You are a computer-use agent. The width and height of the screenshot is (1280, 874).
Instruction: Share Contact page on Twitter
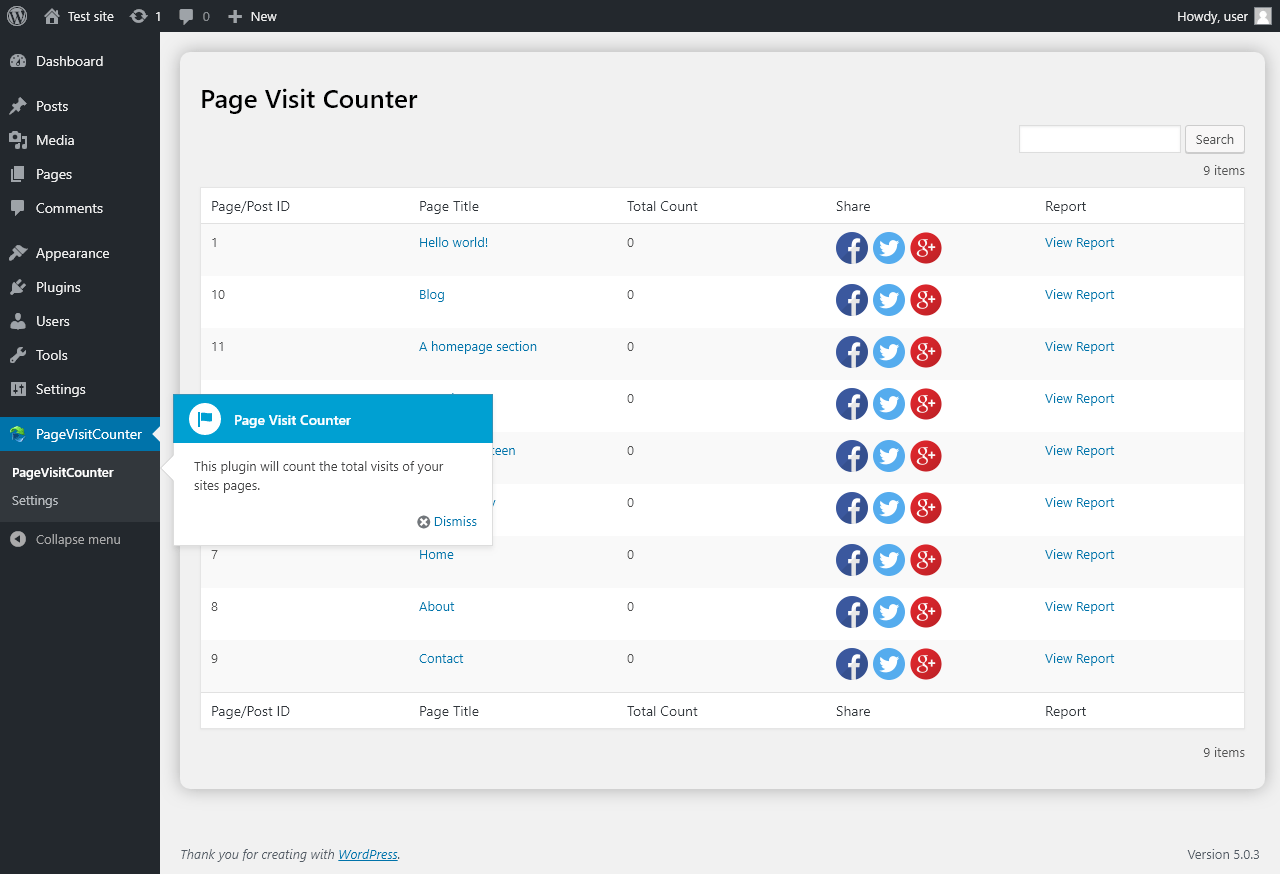point(889,664)
